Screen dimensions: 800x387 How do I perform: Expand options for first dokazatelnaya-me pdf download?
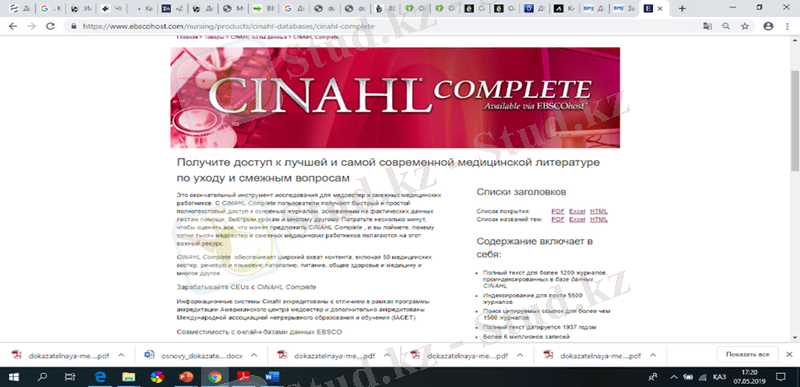point(121,355)
